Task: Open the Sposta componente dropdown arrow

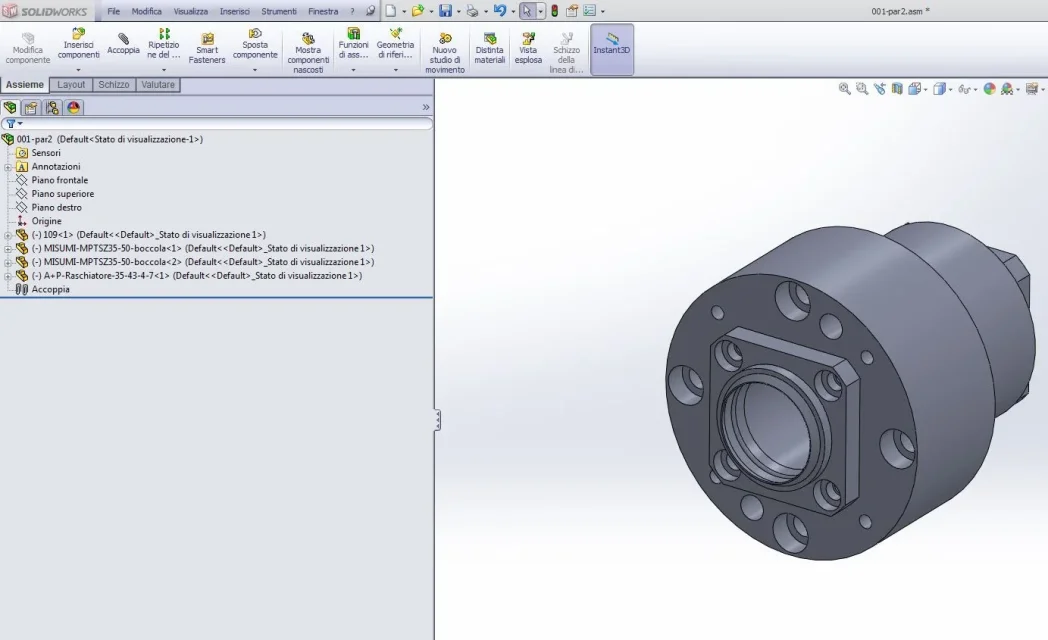Action: (x=255, y=70)
